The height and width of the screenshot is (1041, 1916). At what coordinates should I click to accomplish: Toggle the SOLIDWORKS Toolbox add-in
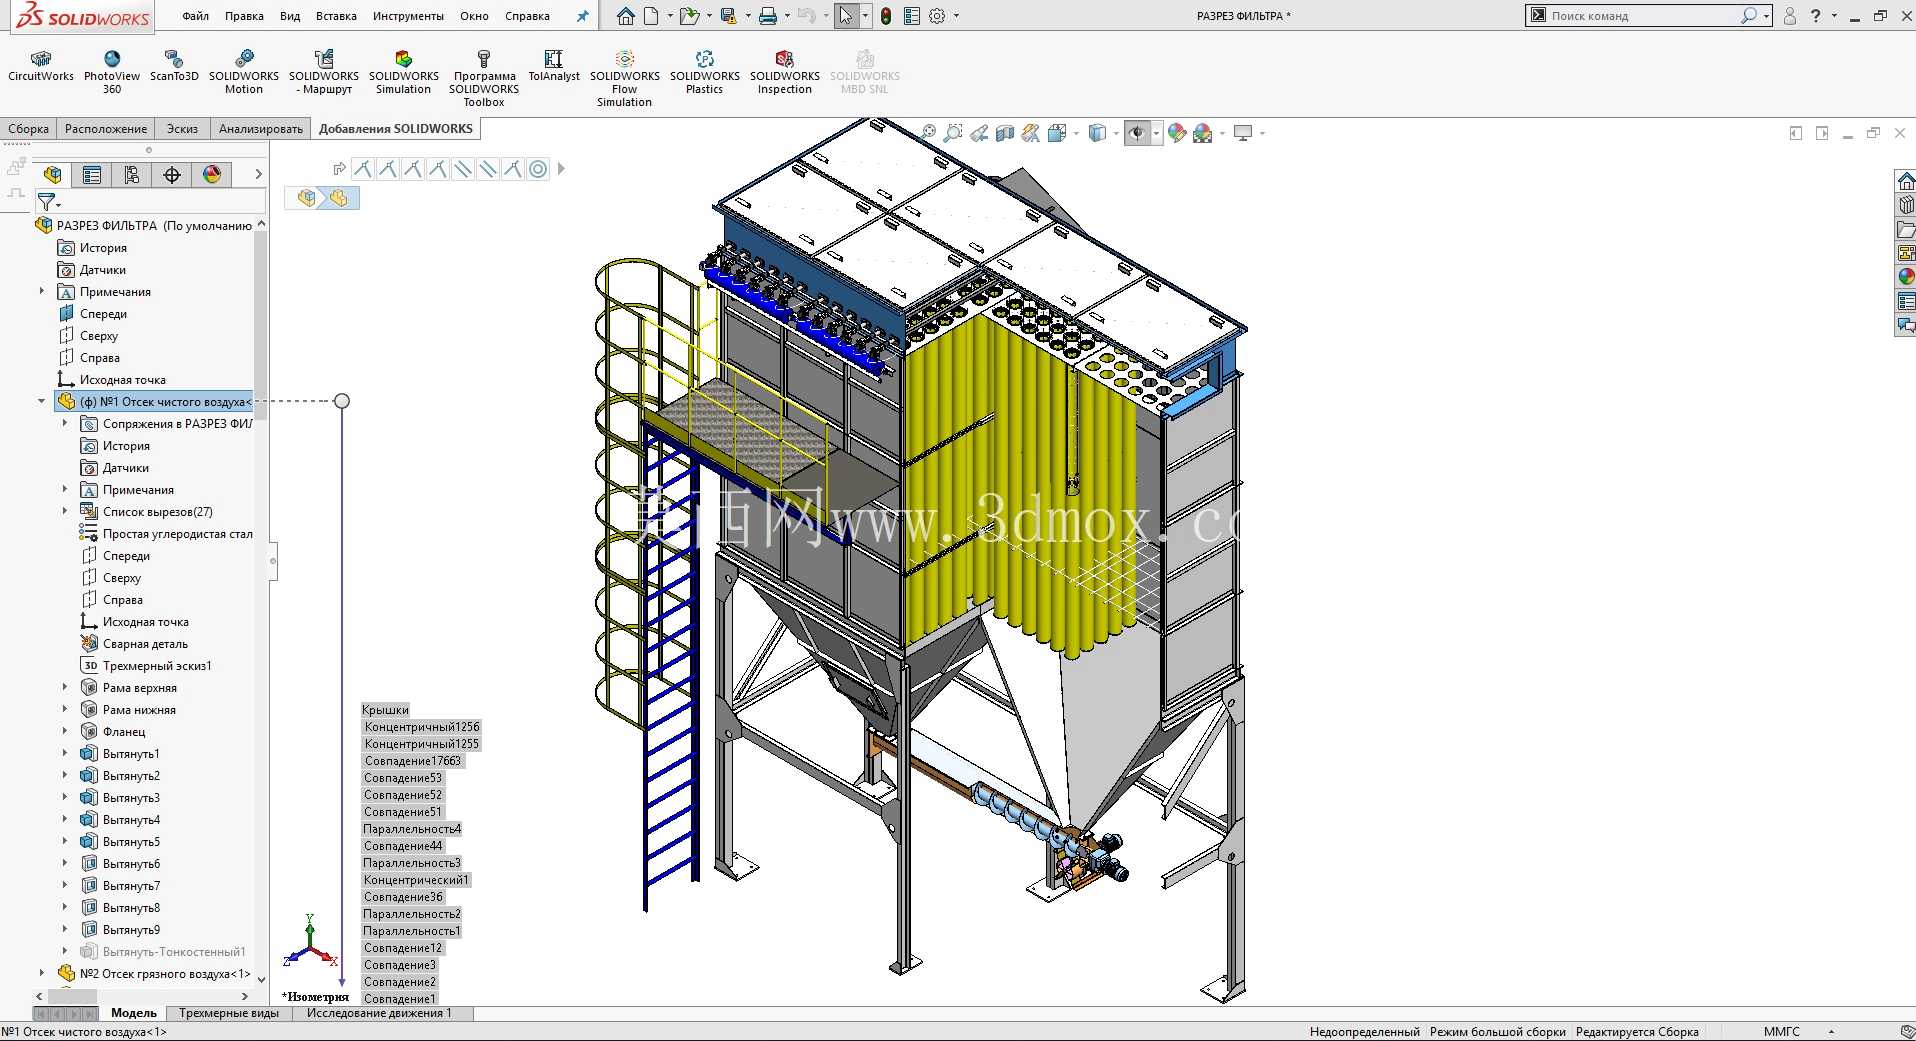(484, 78)
